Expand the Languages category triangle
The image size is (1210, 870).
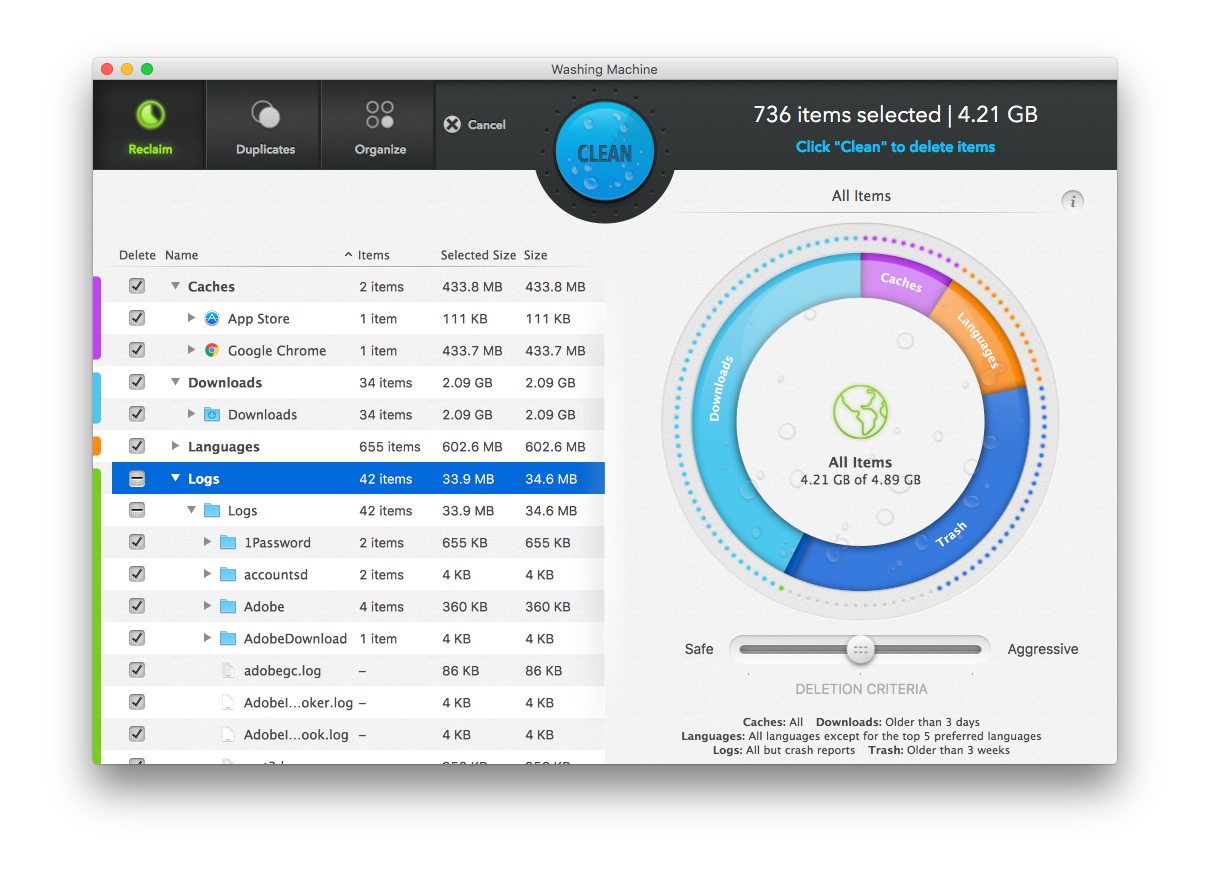(x=176, y=447)
